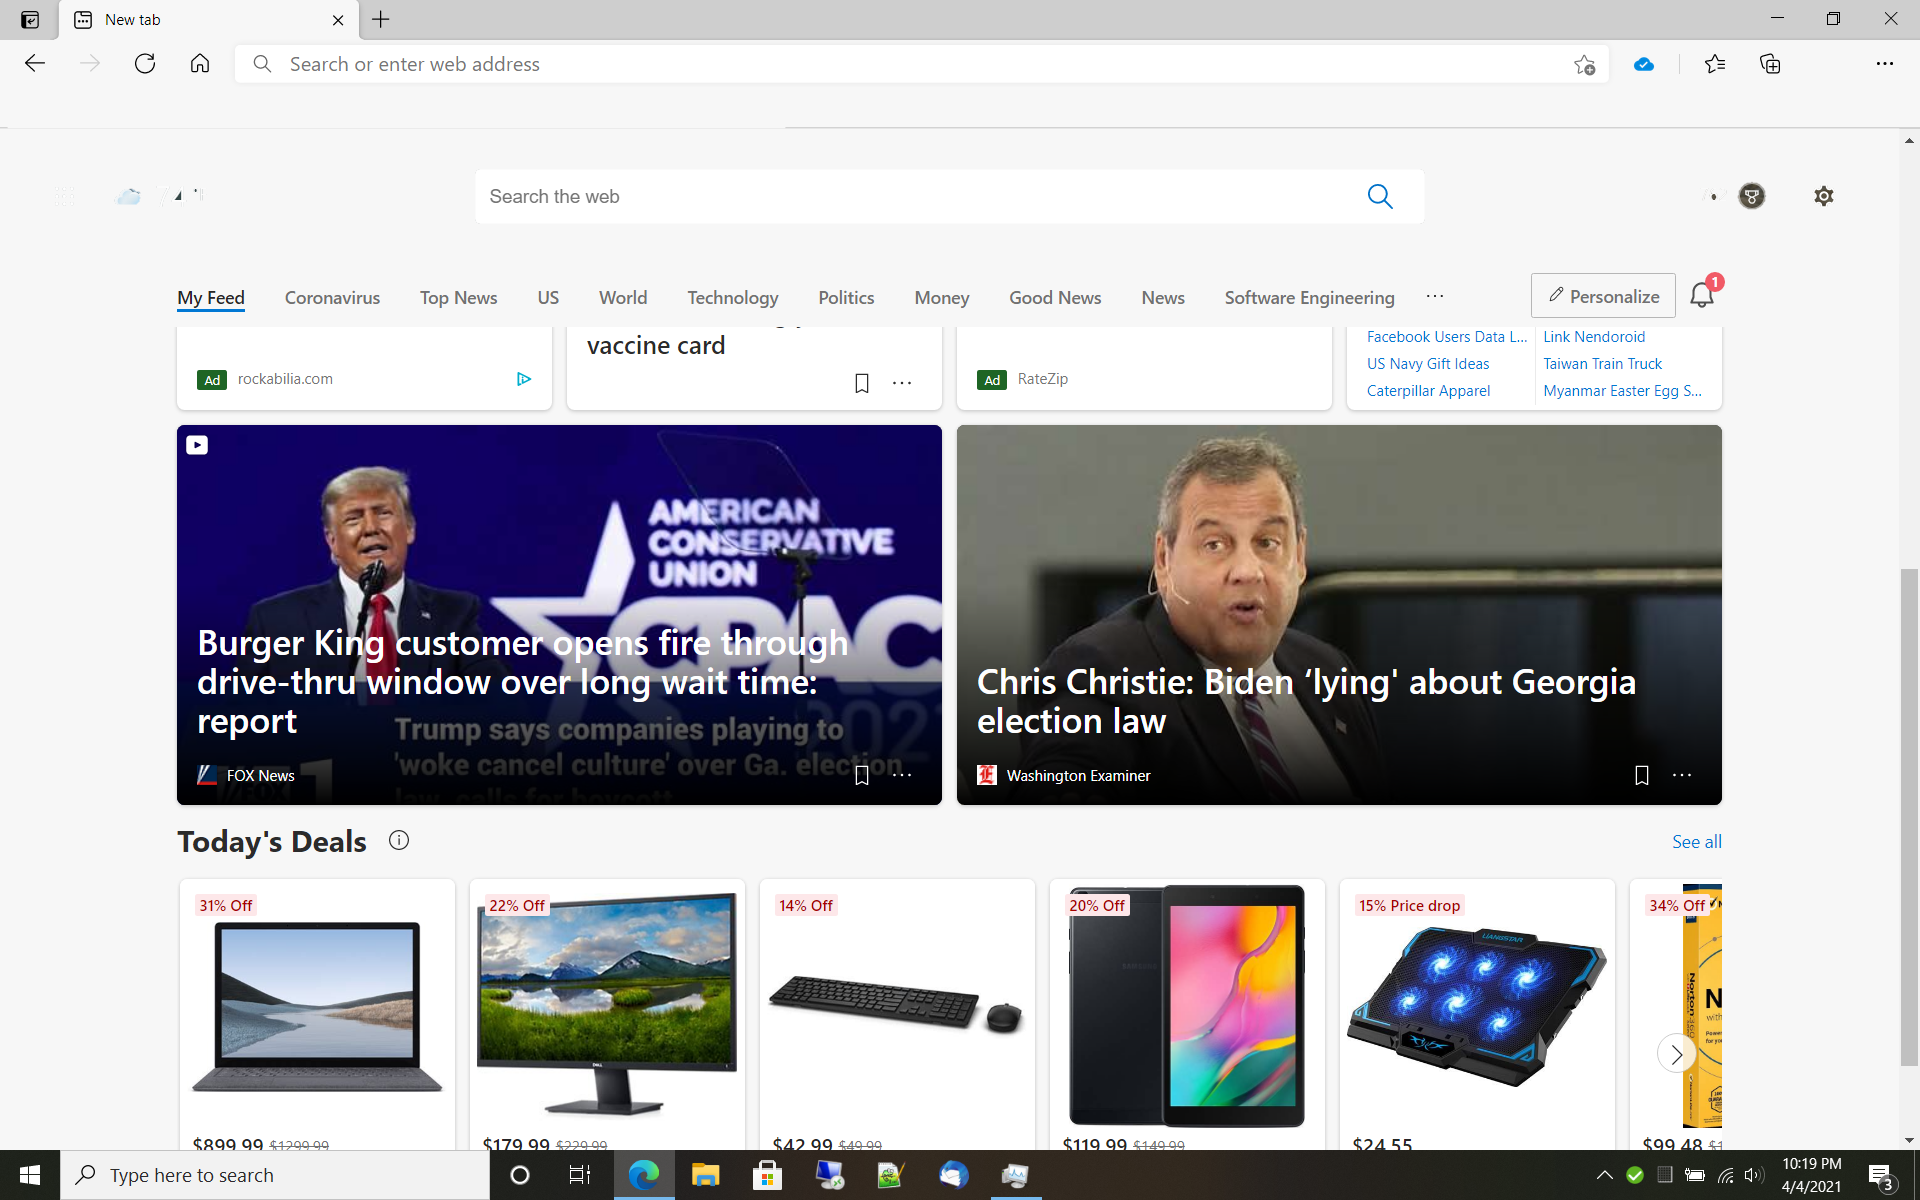1920x1200 pixels.
Task: Open the US tab
Action: (548, 298)
